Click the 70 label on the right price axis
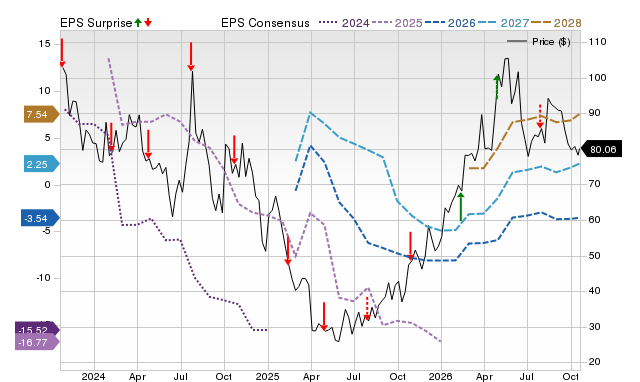Image resolution: width=640 pixels, height=382 pixels. 595,184
